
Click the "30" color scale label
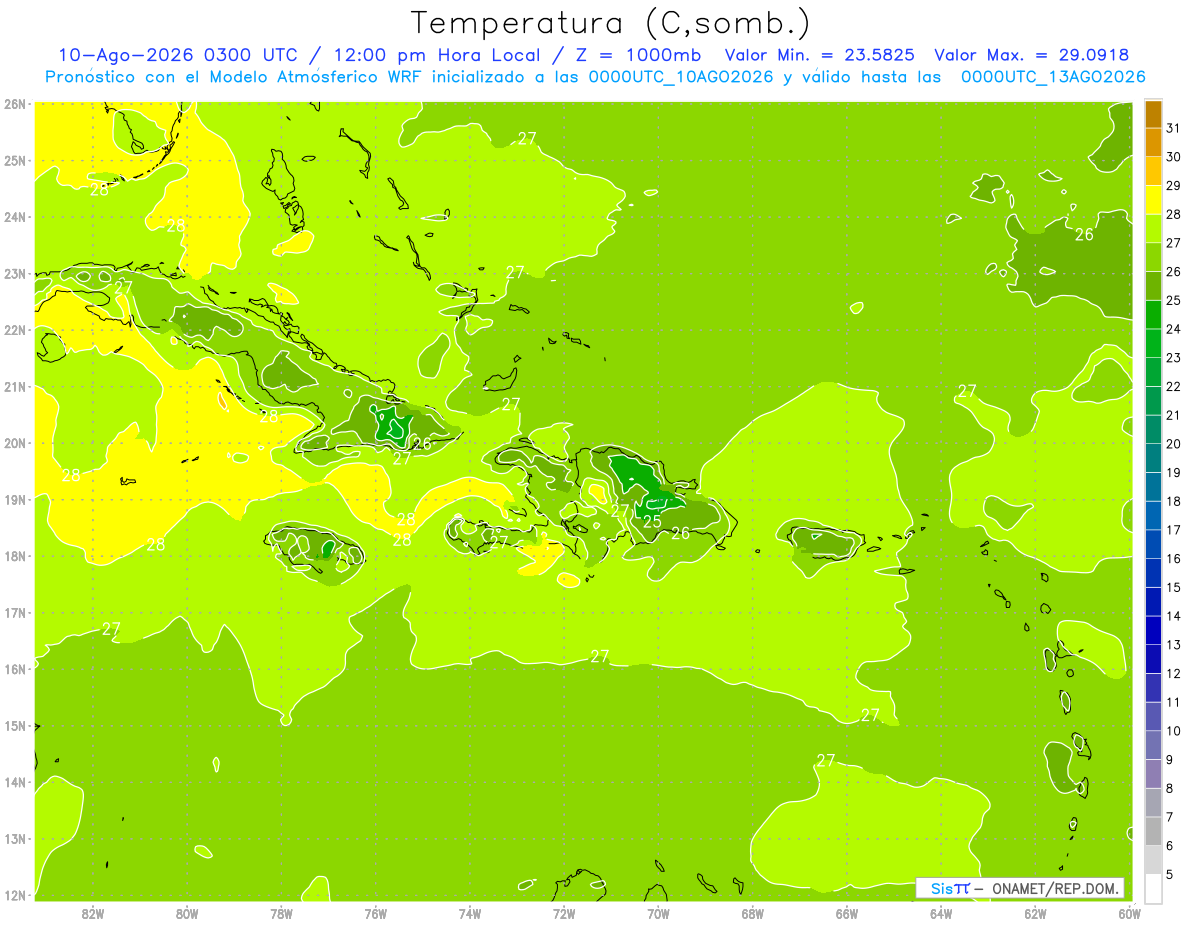1173,156
